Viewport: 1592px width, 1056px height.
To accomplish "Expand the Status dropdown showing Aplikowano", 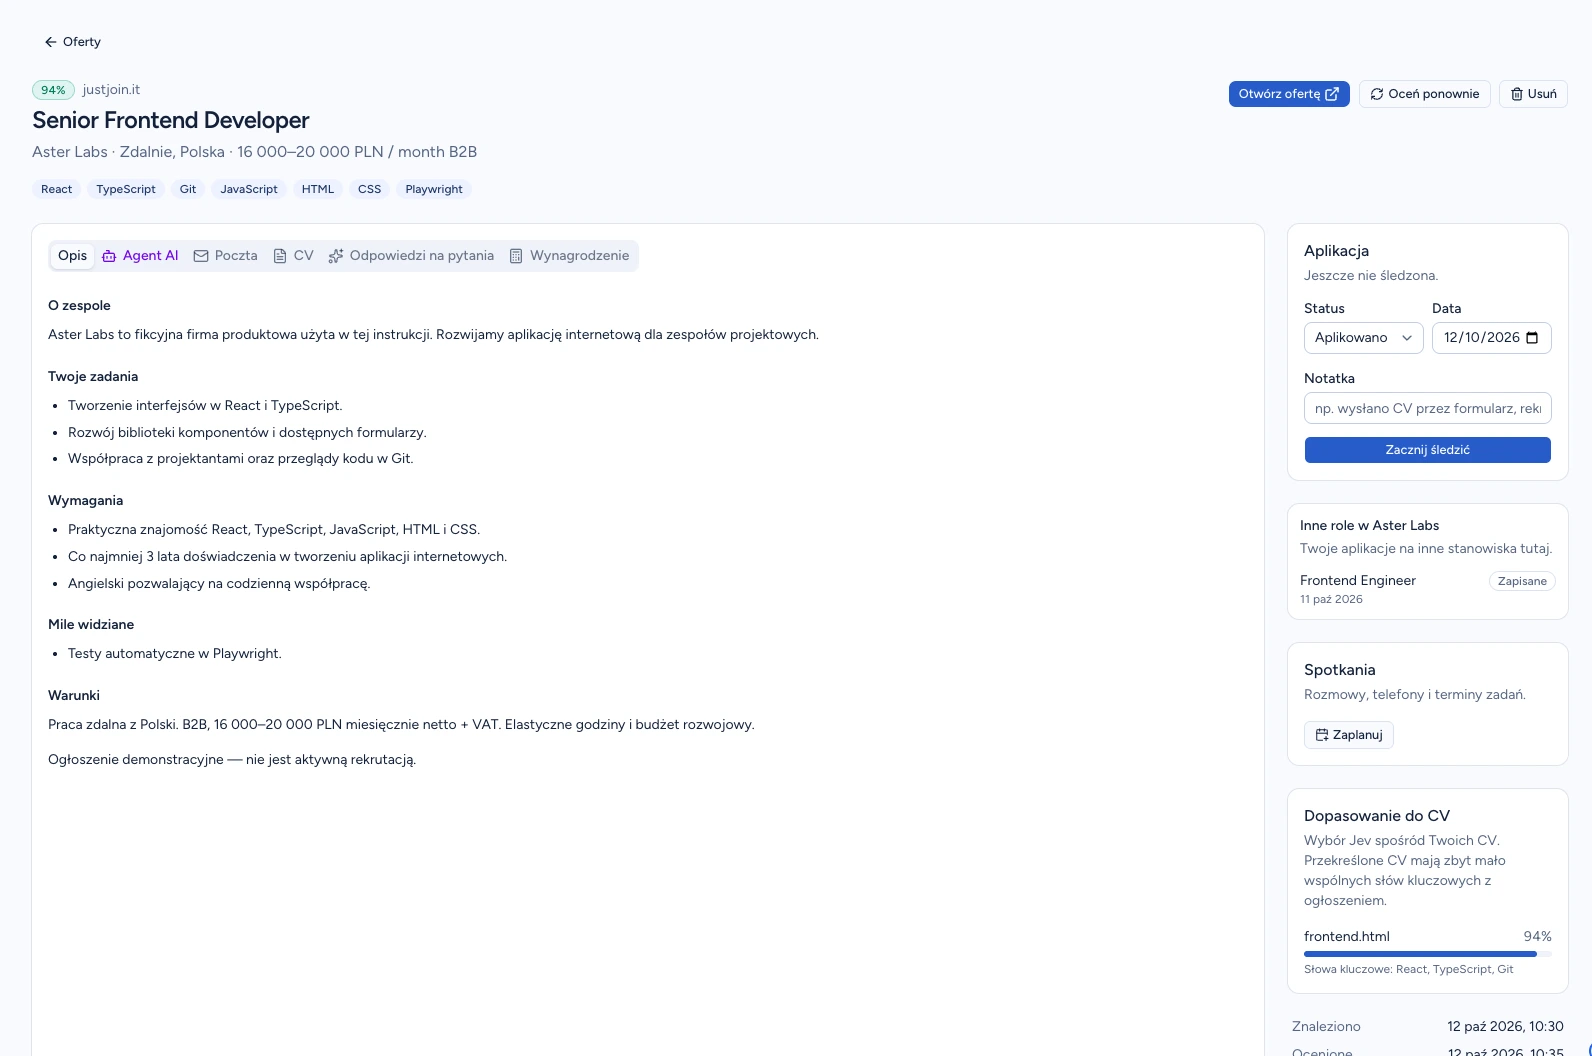I will 1364,338.
